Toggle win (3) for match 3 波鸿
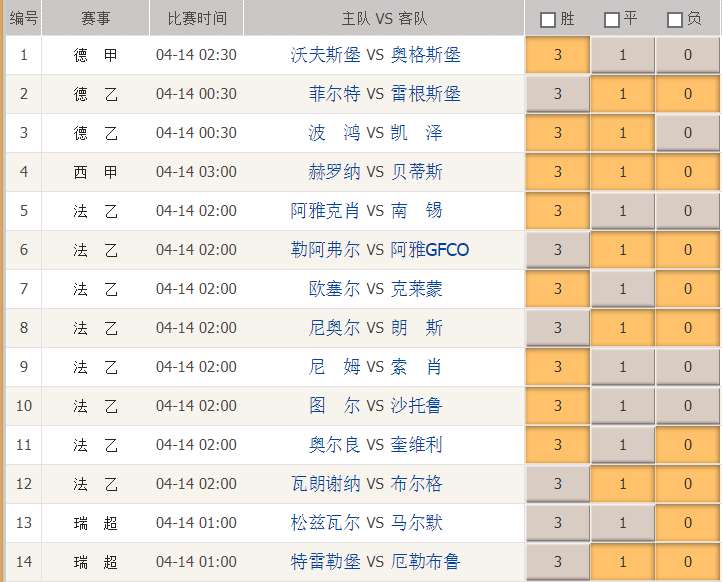 point(558,133)
